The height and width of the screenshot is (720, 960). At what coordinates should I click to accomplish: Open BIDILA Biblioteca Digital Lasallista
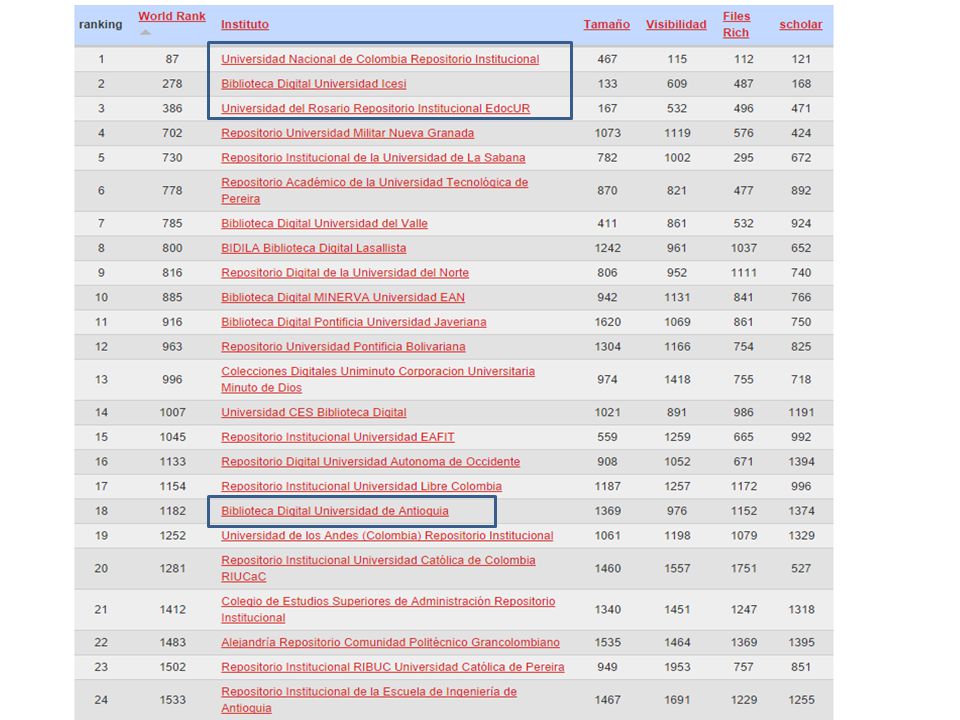(x=313, y=248)
